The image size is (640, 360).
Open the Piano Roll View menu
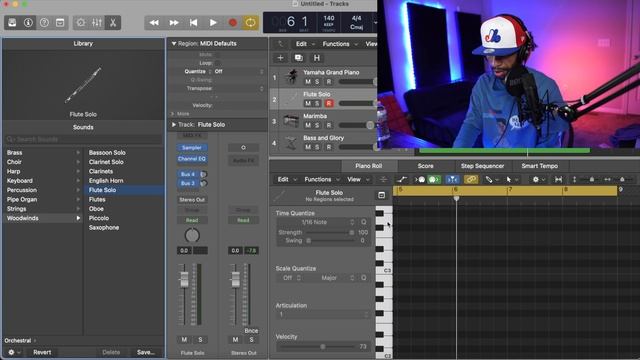click(358, 179)
